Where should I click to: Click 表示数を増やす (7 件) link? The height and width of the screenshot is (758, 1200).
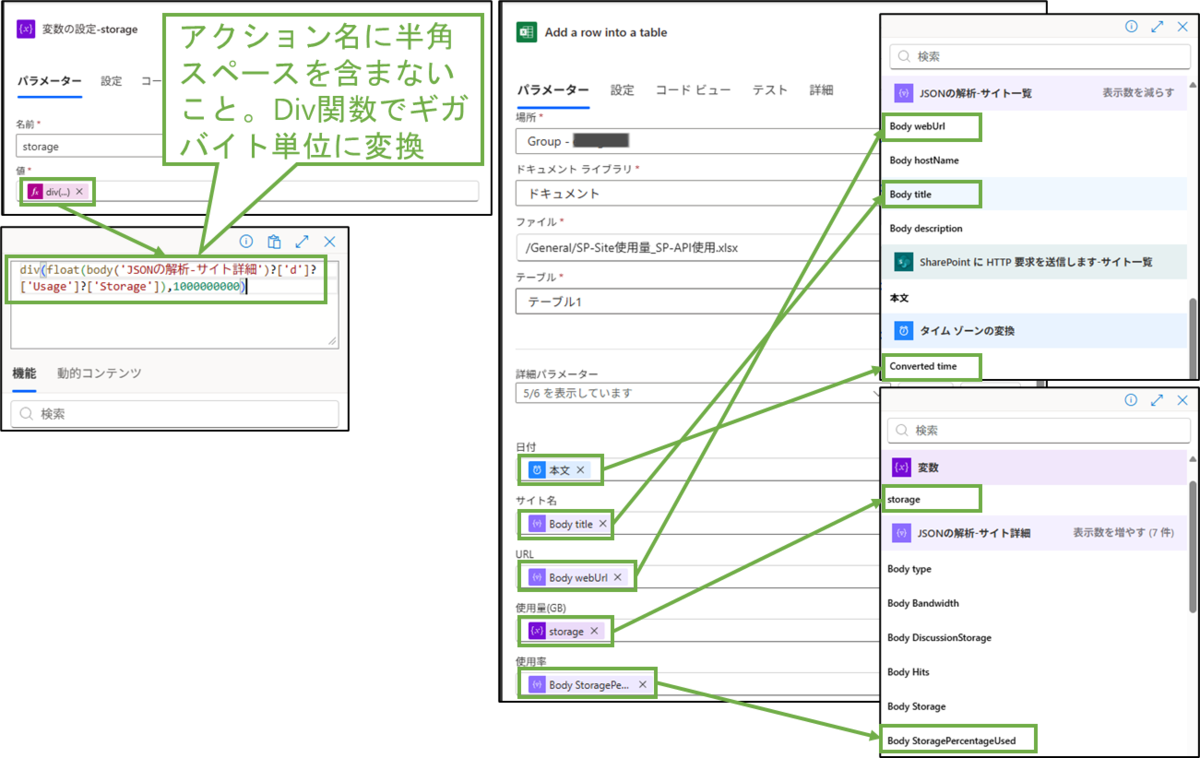click(x=1124, y=533)
